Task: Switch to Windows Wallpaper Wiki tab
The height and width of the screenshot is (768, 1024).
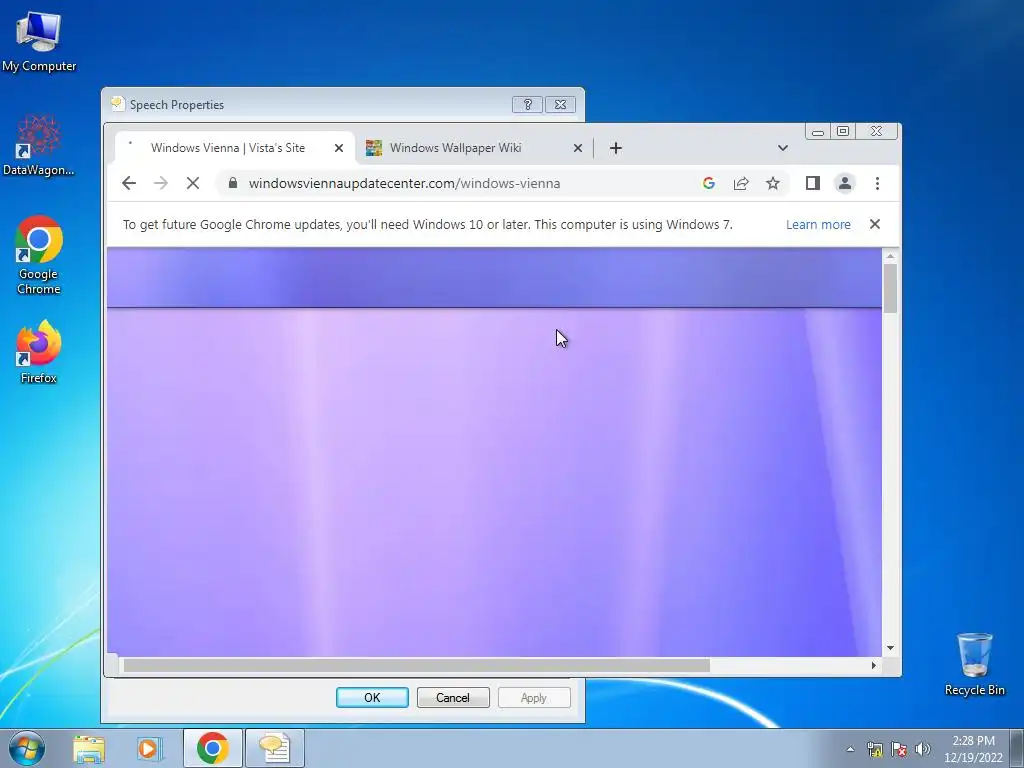Action: click(455, 148)
